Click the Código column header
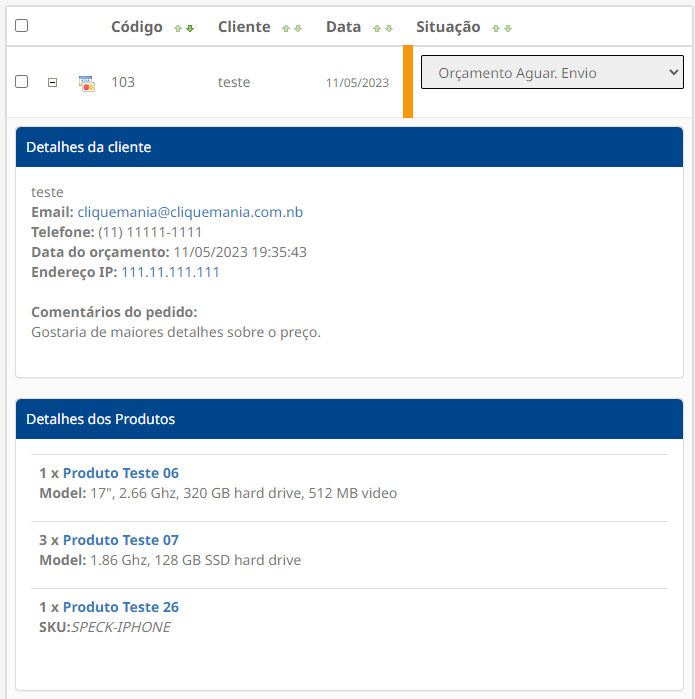The image size is (695, 699). [x=137, y=27]
